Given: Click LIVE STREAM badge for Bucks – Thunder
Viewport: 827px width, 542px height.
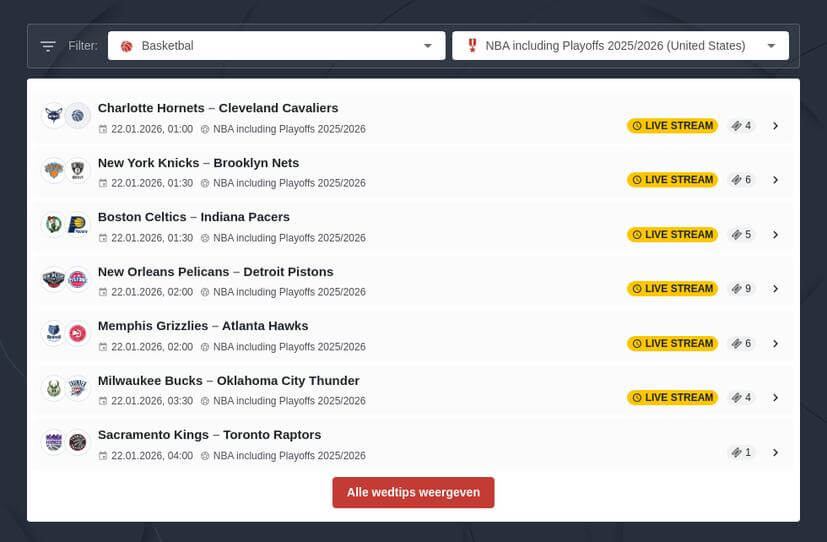Looking at the screenshot, I should [x=672, y=398].
